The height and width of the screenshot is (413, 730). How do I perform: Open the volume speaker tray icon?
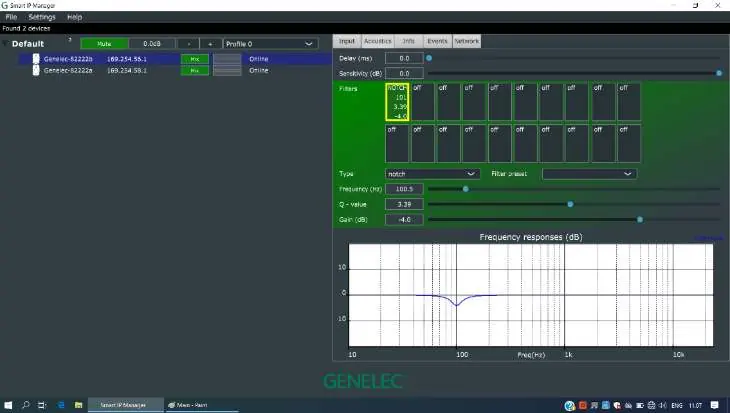[662, 406]
